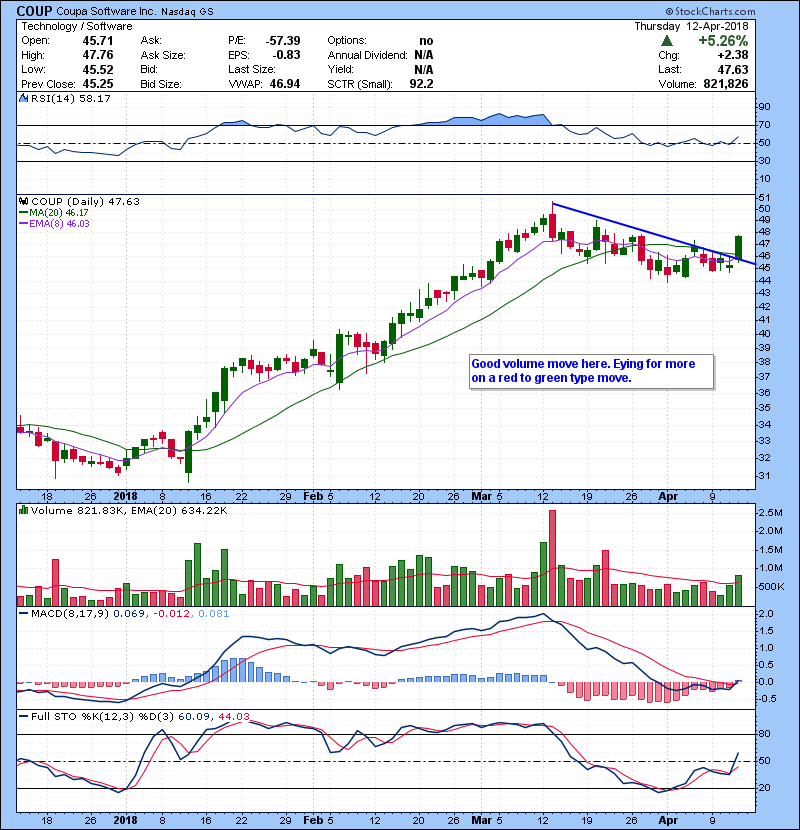Click the stochastic %K value 60.09
The image size is (800, 830).
point(193,717)
